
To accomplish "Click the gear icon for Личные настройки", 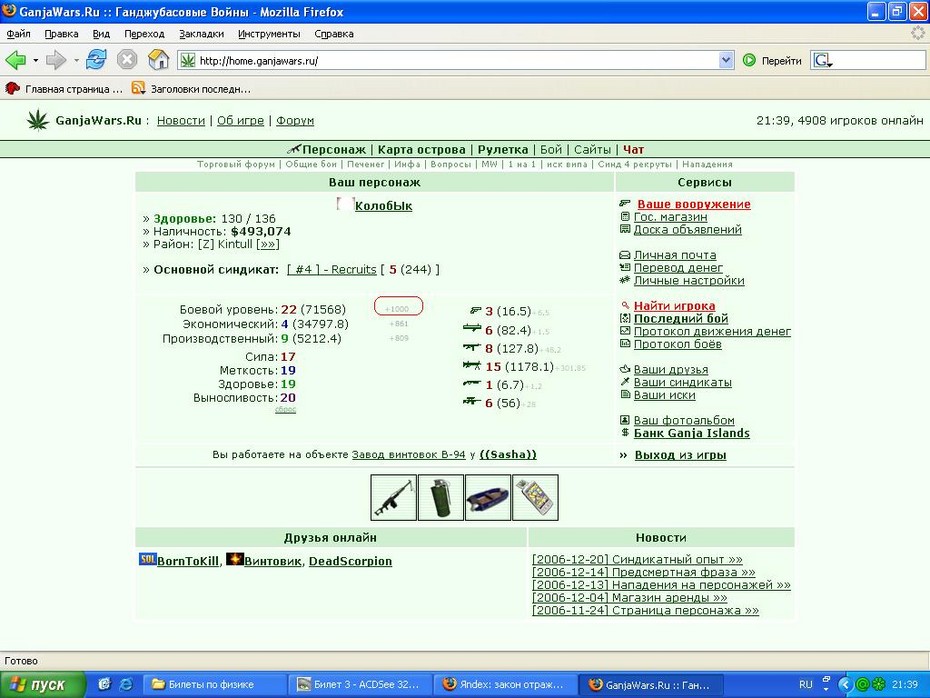I will [625, 280].
